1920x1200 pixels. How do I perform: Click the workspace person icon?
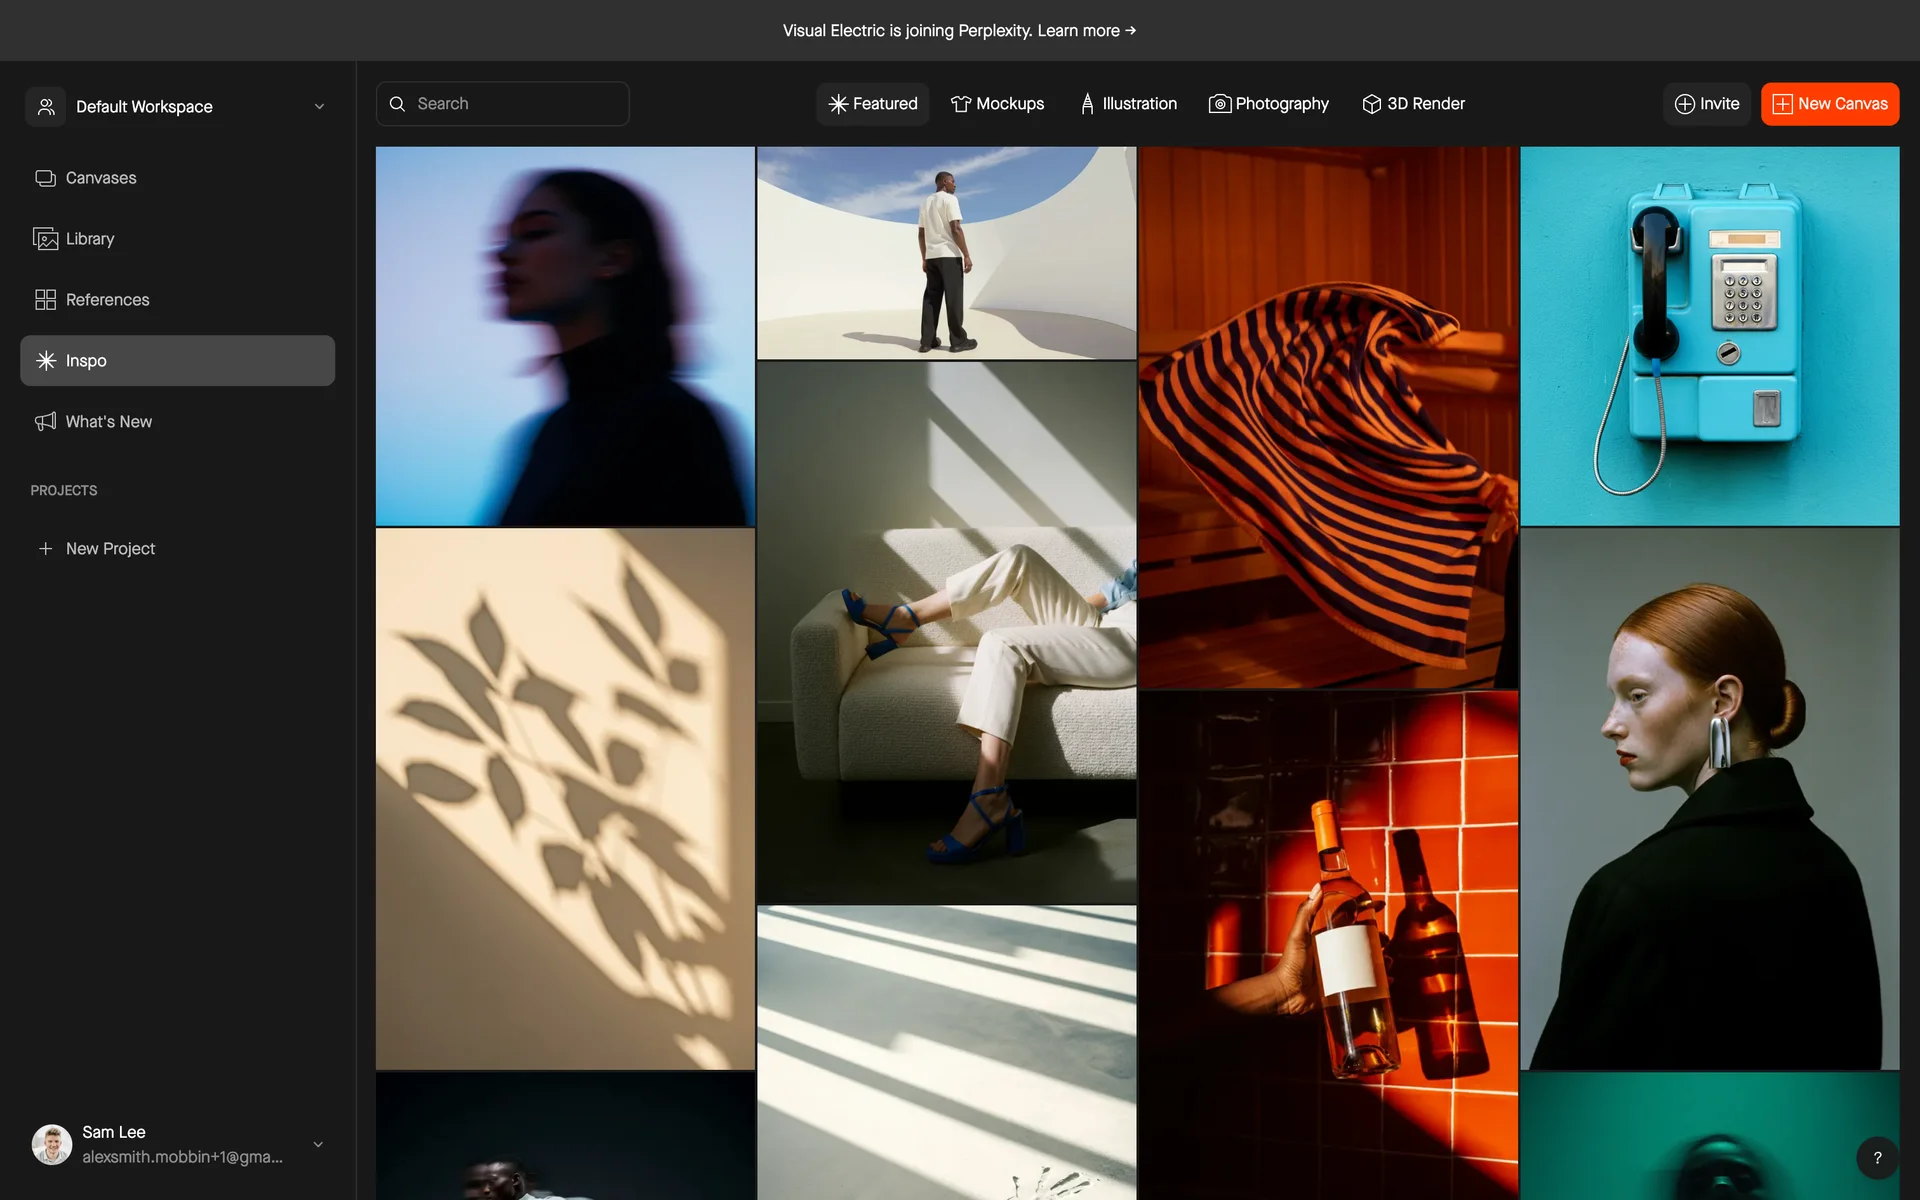point(46,107)
